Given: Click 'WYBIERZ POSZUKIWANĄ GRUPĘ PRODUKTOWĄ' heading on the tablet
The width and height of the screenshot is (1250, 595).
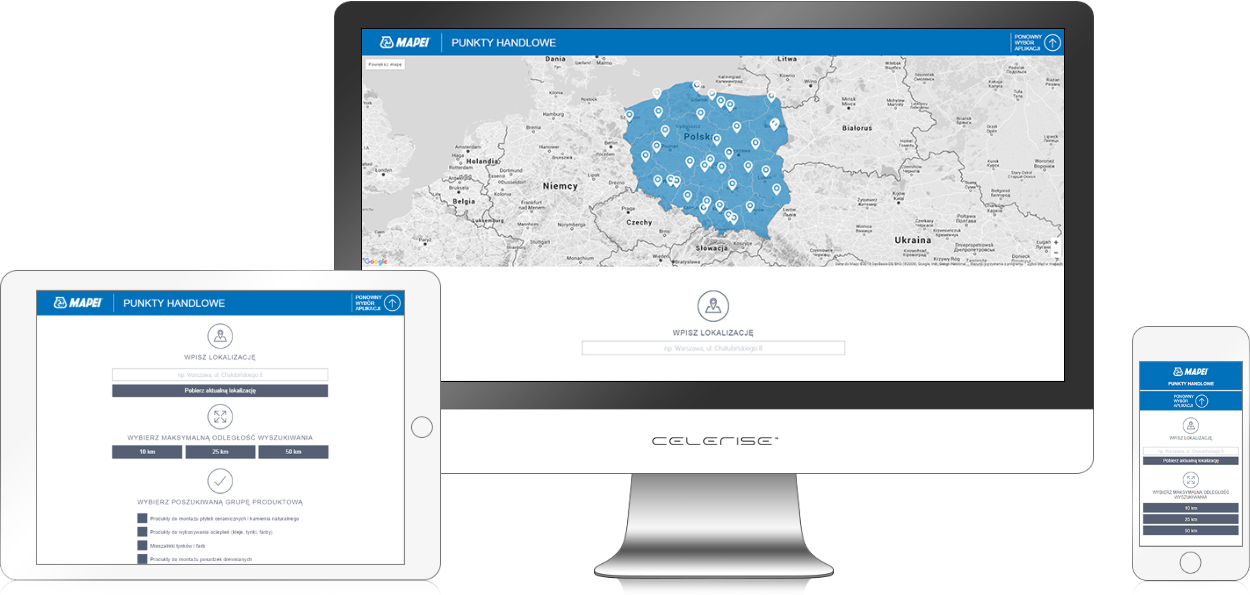Looking at the screenshot, I should 220,502.
